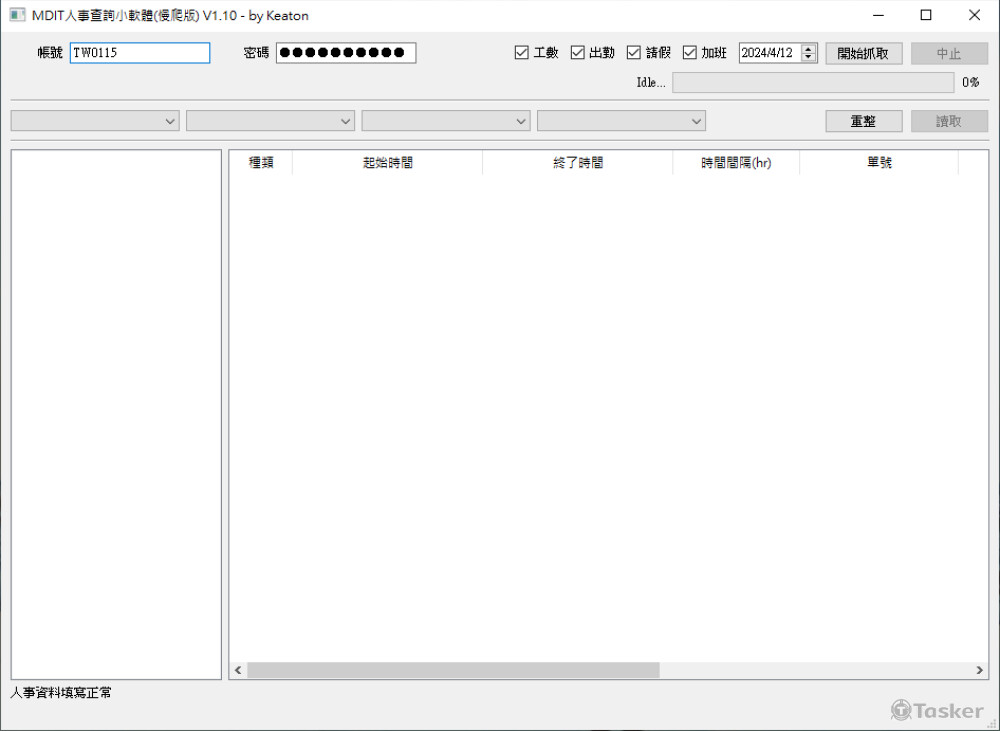Enable the 工數 checkbox
1000x731 pixels.
[522, 53]
